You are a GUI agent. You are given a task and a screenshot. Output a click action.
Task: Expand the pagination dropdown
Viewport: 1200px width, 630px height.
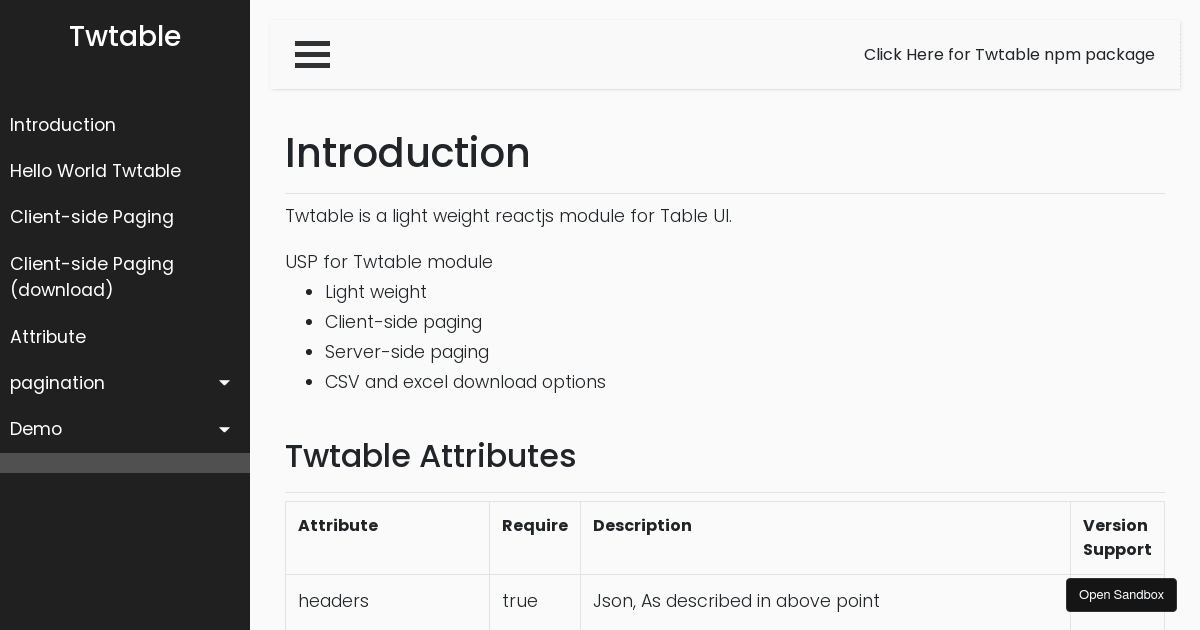point(57,383)
